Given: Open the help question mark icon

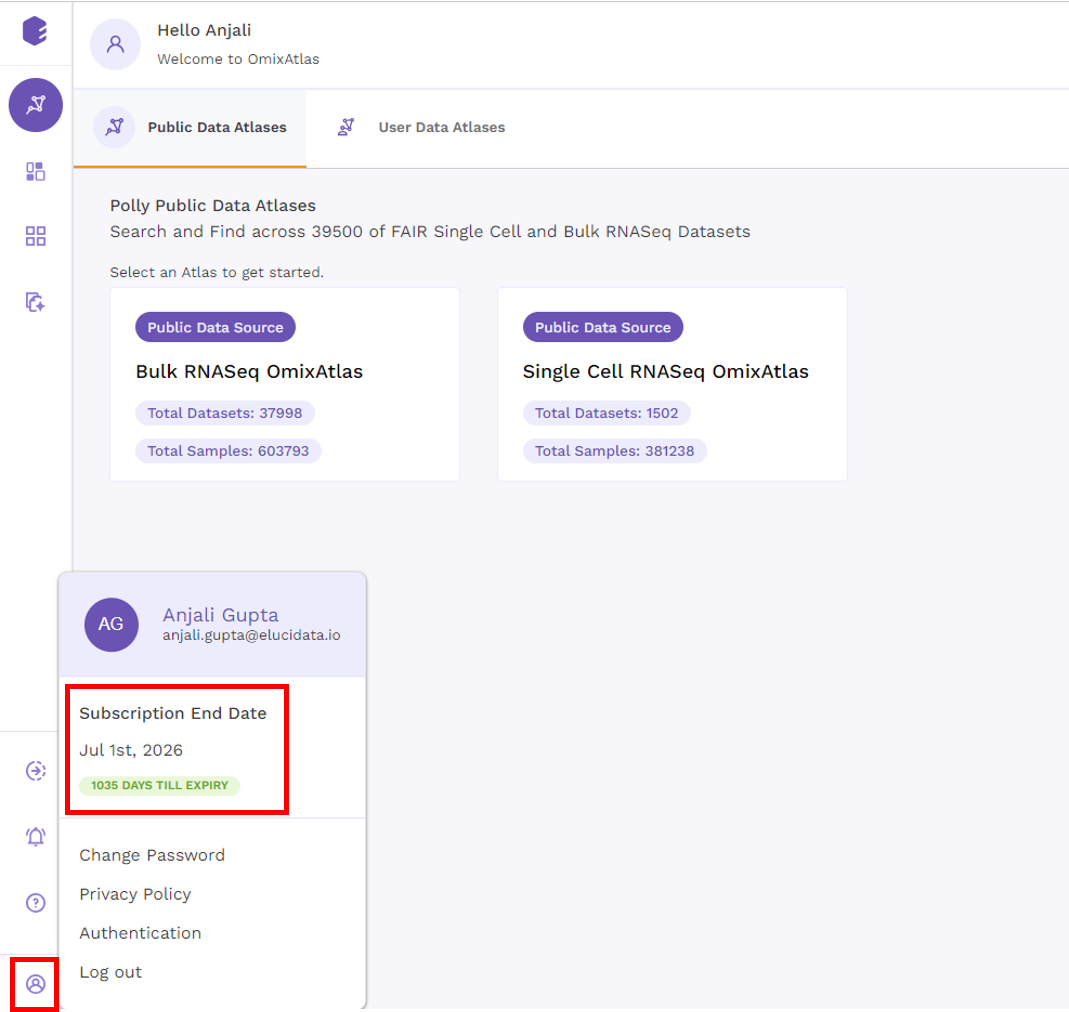Looking at the screenshot, I should pos(35,903).
